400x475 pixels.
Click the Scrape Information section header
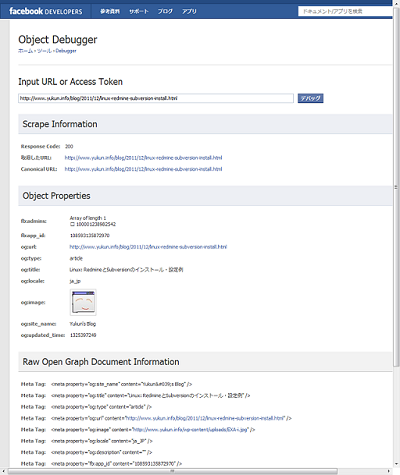pos(205,124)
